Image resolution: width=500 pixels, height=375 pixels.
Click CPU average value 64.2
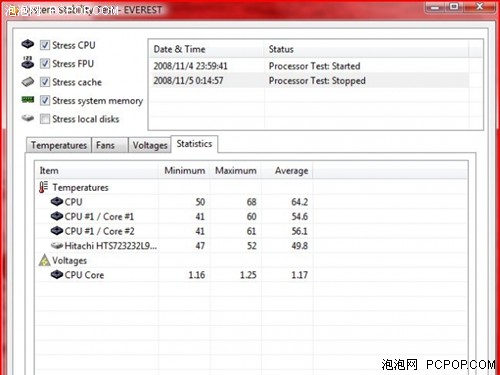pos(299,202)
